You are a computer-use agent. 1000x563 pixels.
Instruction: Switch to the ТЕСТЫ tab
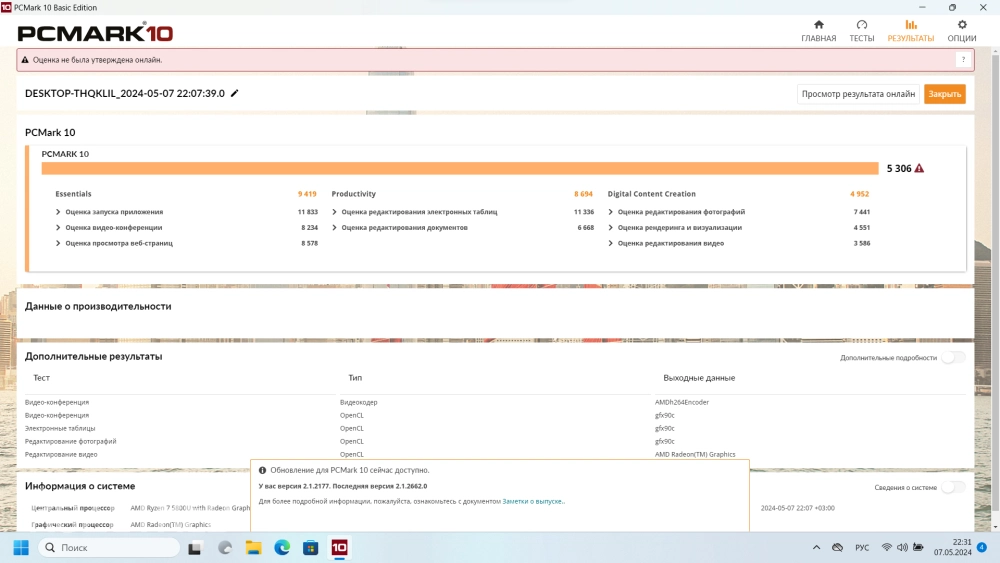(862, 31)
